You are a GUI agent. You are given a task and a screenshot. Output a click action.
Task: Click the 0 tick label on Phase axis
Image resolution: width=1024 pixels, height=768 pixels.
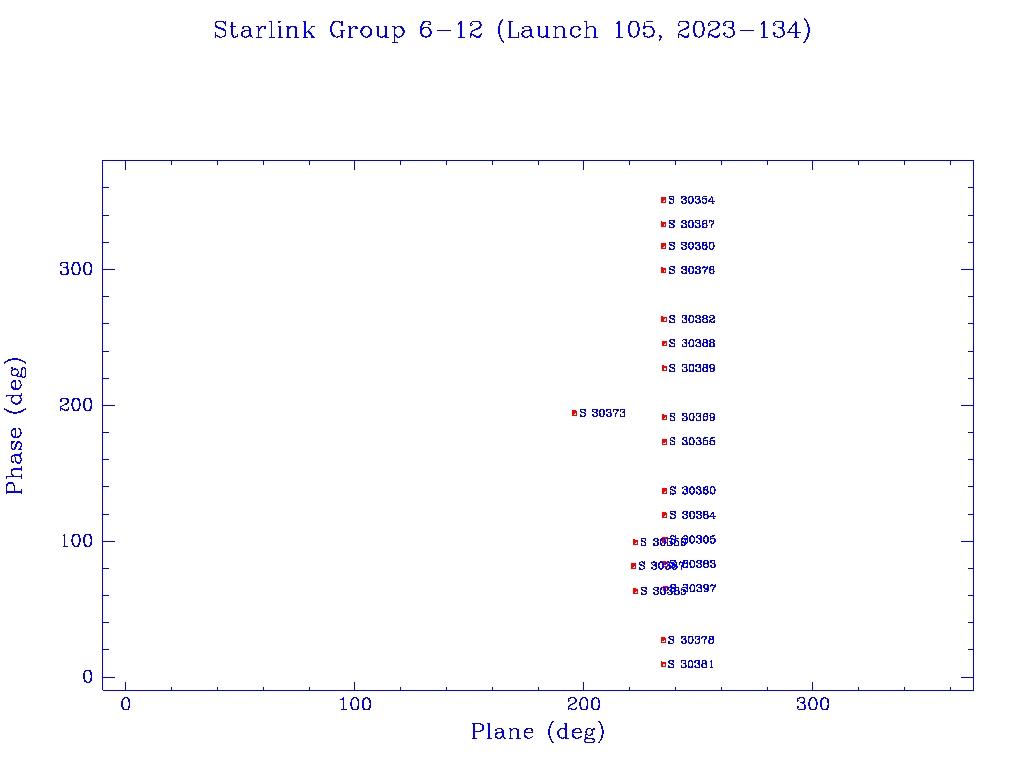pyautogui.click(x=88, y=677)
